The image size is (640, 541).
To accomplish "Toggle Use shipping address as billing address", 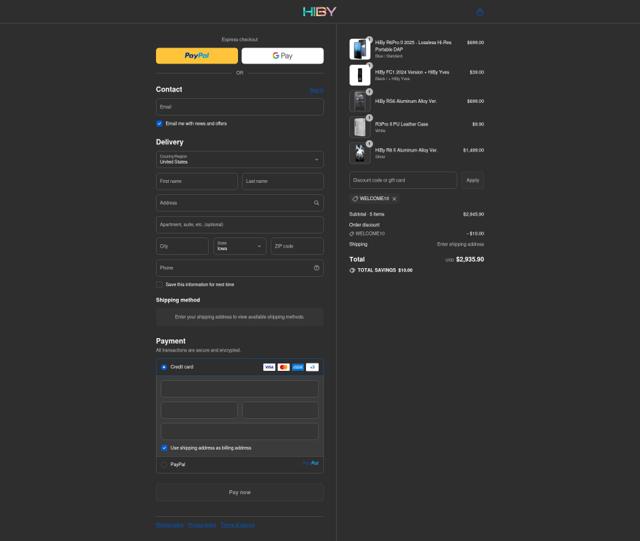I will click(x=164, y=448).
